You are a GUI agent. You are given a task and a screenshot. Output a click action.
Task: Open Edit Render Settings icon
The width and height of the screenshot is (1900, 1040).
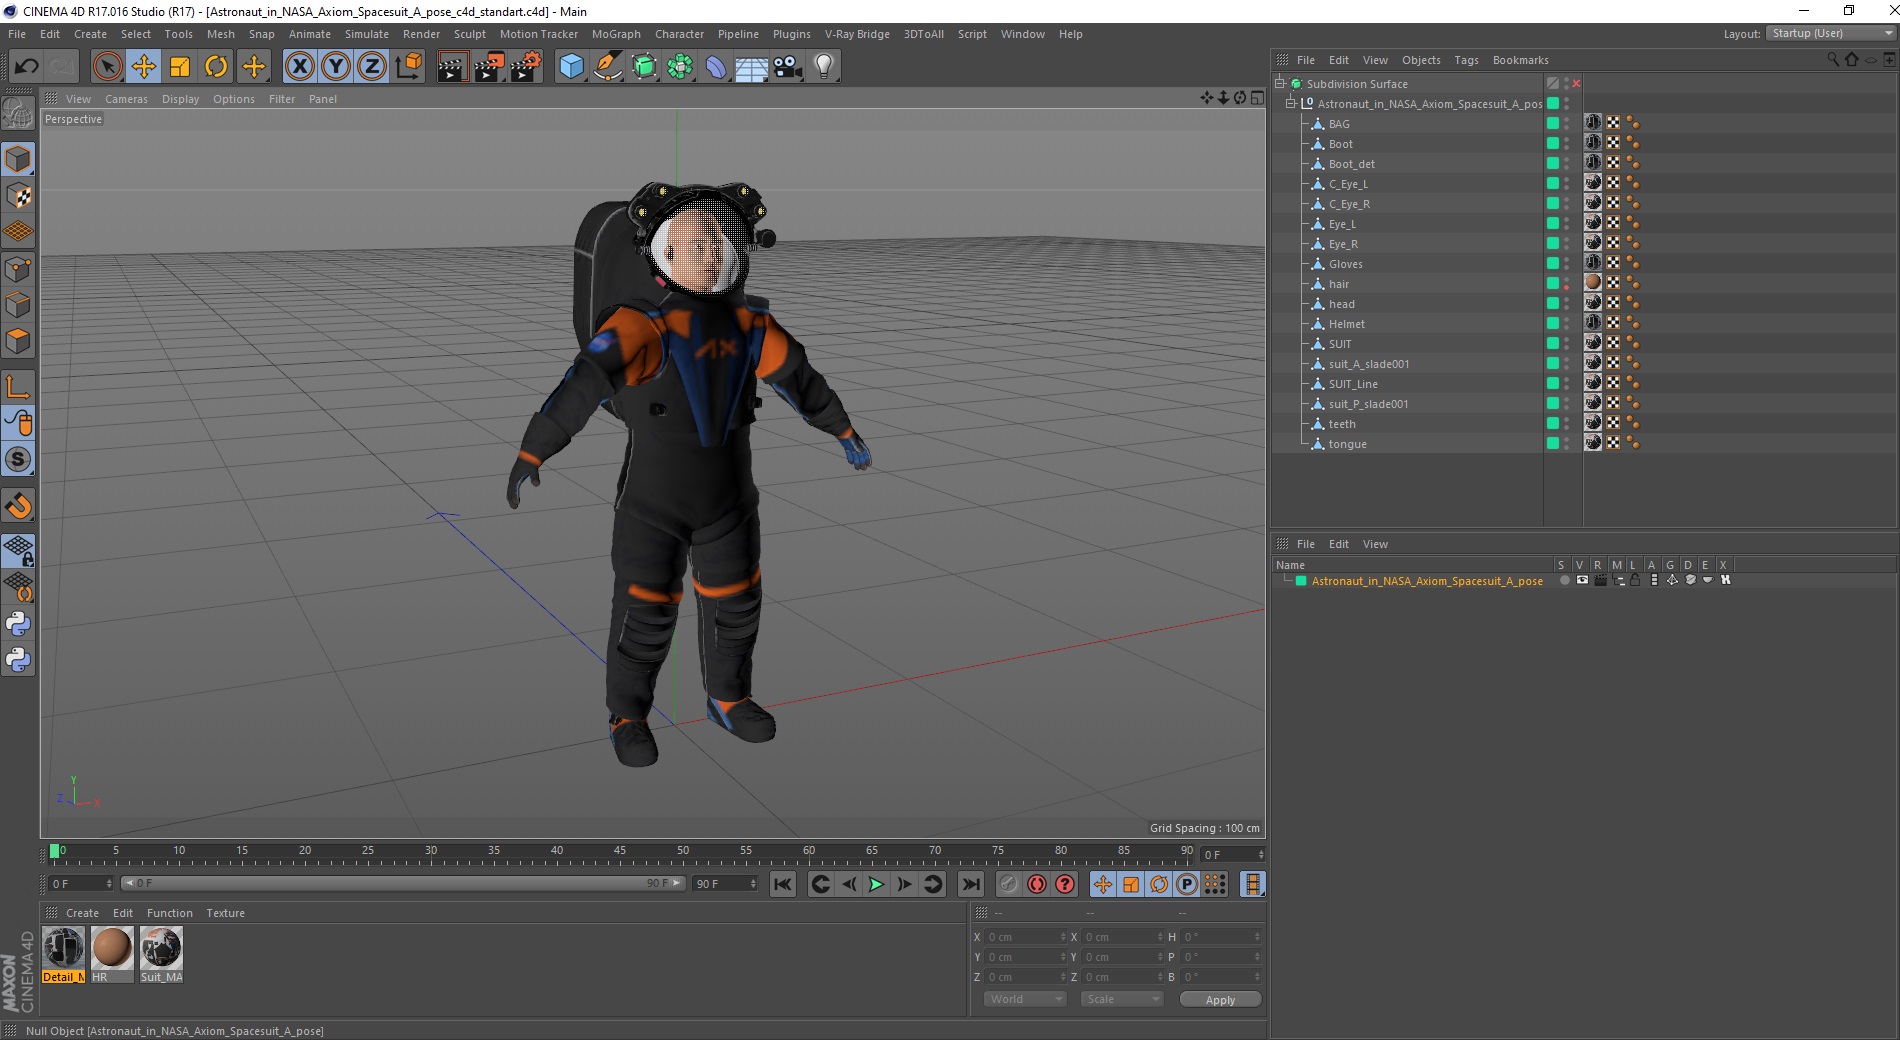[526, 67]
